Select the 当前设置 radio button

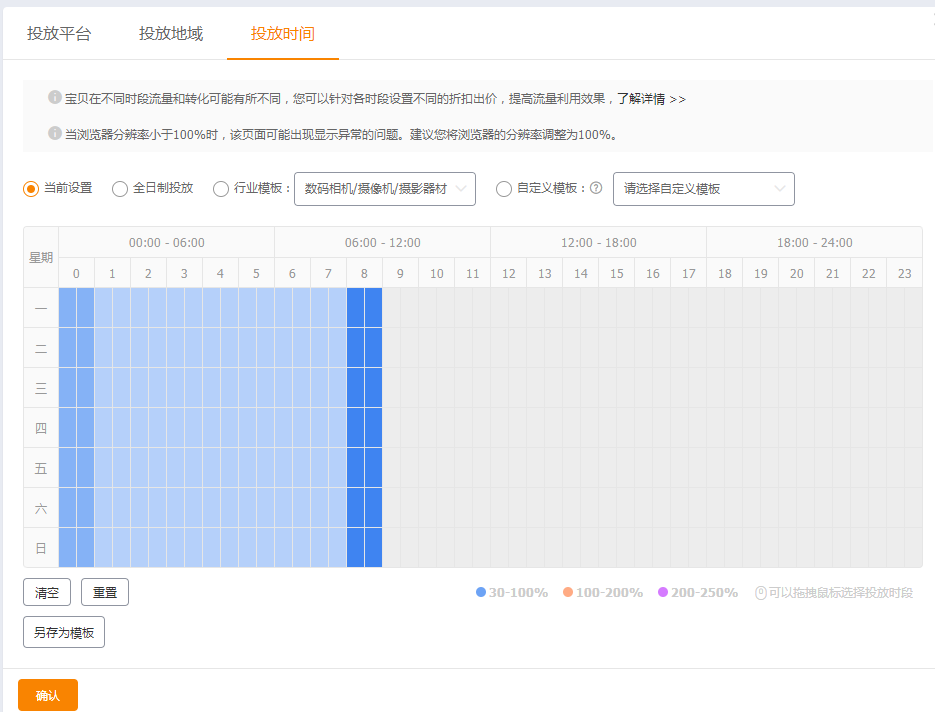pyautogui.click(x=30, y=189)
